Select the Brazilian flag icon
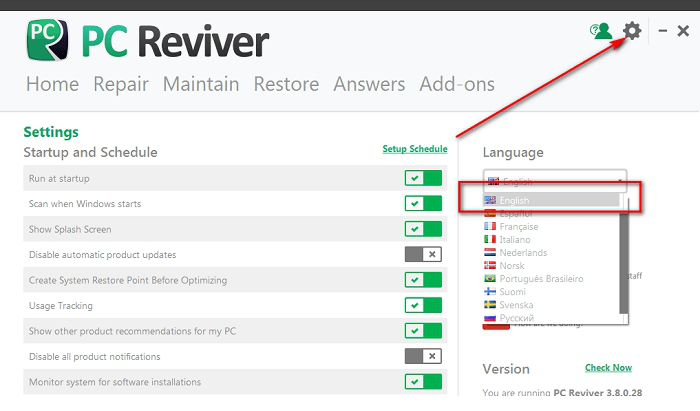 490,278
